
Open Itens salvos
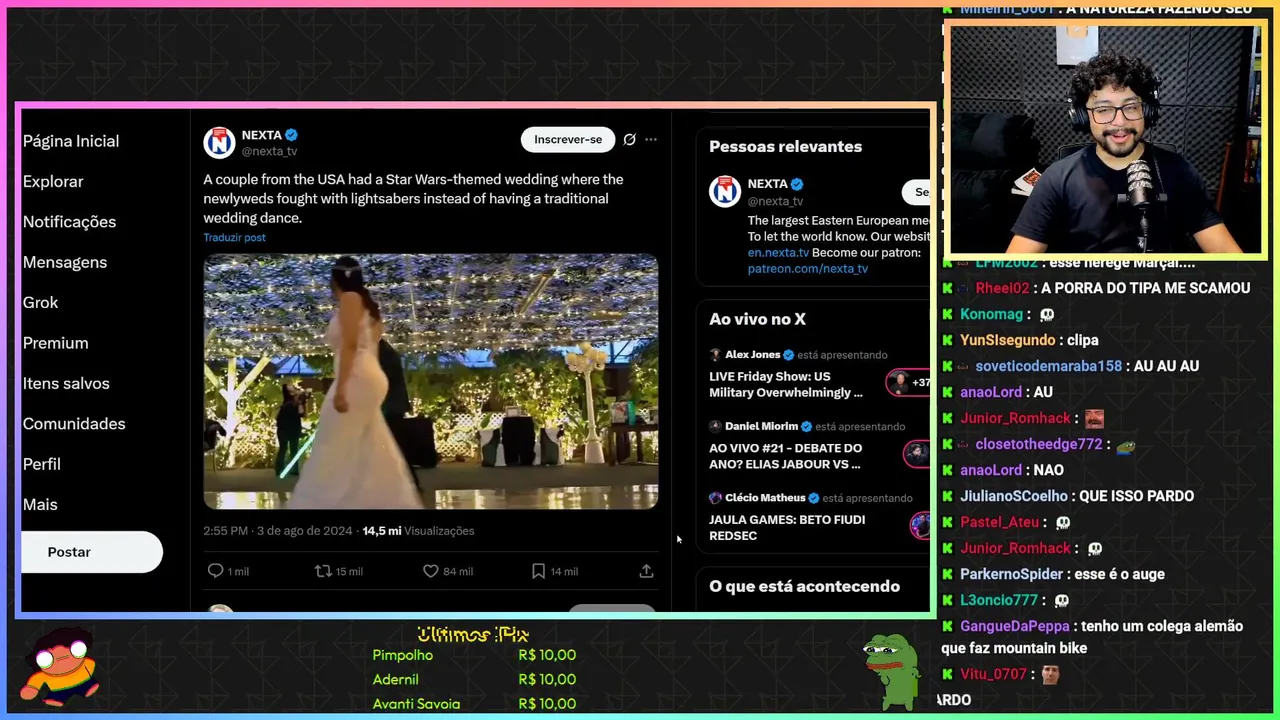coord(66,383)
